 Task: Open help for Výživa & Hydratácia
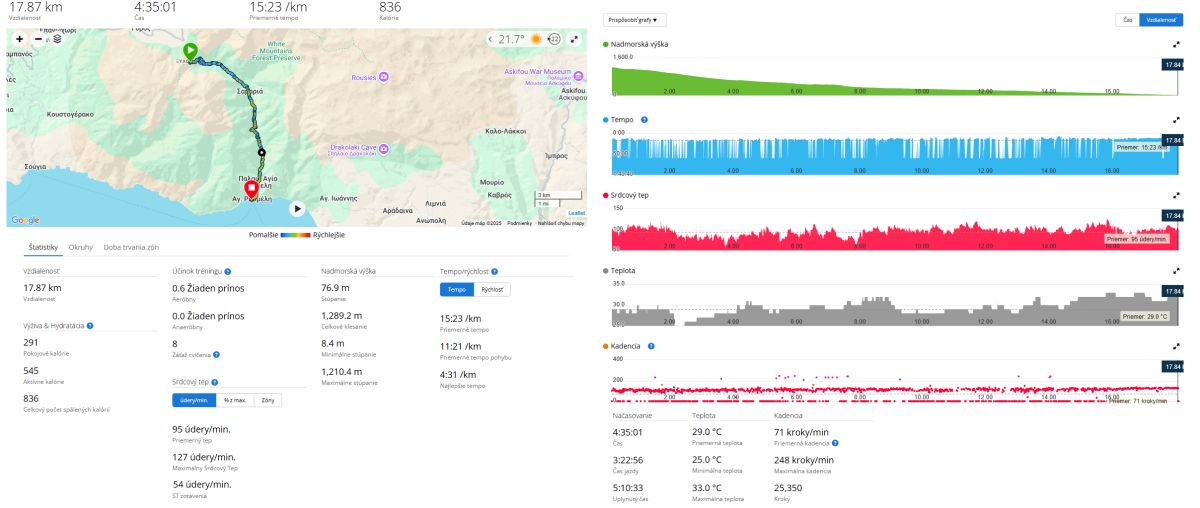tap(90, 325)
